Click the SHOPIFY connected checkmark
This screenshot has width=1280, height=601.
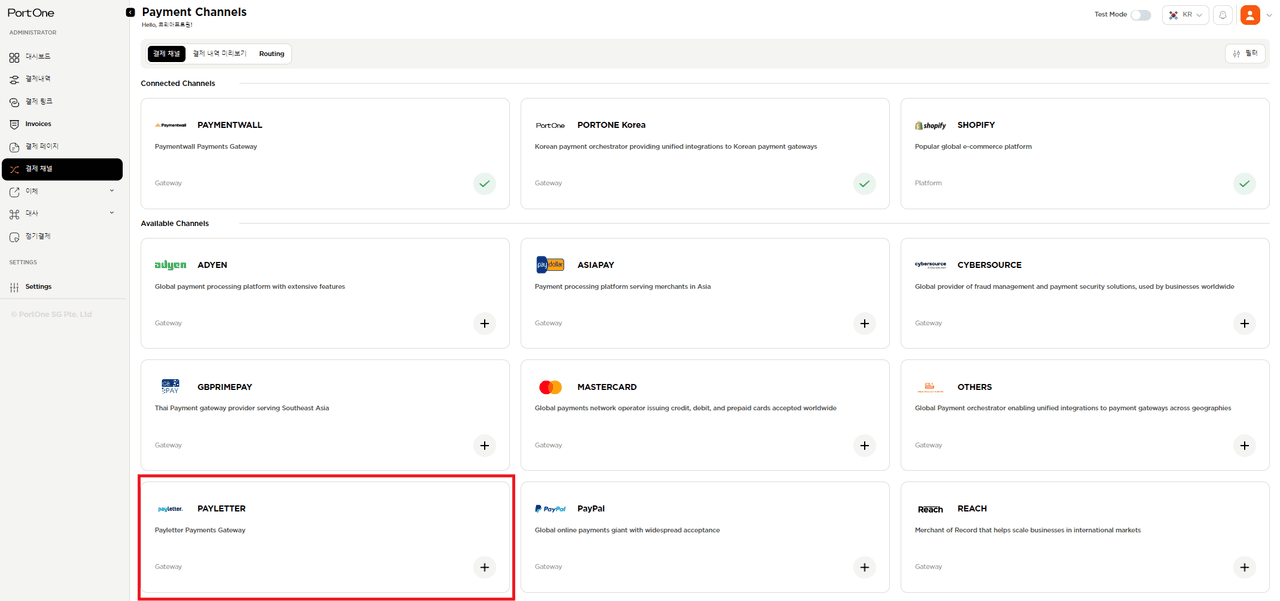pyautogui.click(x=1244, y=183)
